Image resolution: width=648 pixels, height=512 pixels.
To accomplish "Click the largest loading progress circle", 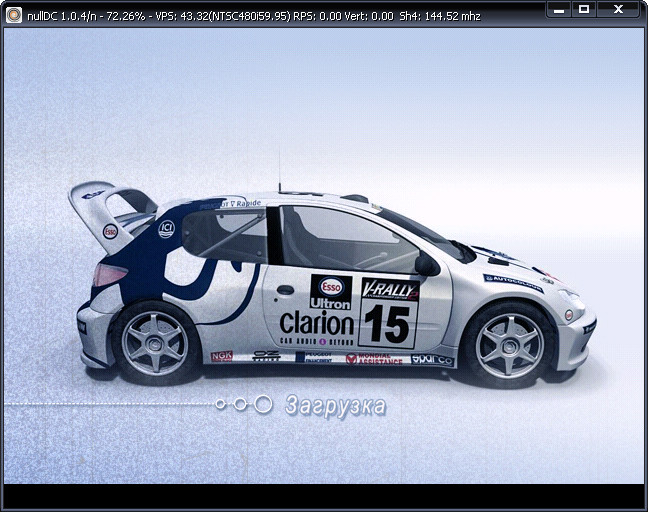I will (263, 404).
